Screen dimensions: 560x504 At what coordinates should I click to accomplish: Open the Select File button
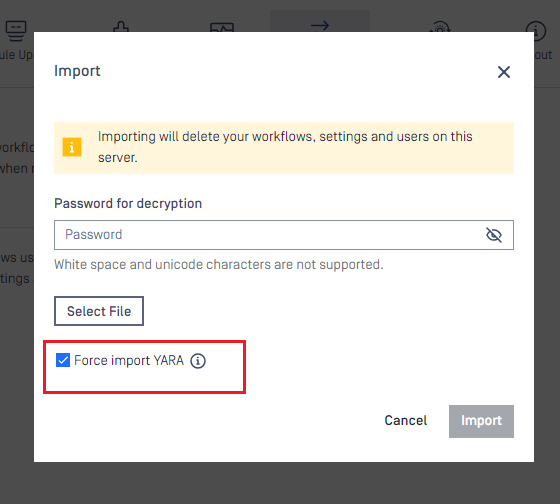(x=99, y=311)
